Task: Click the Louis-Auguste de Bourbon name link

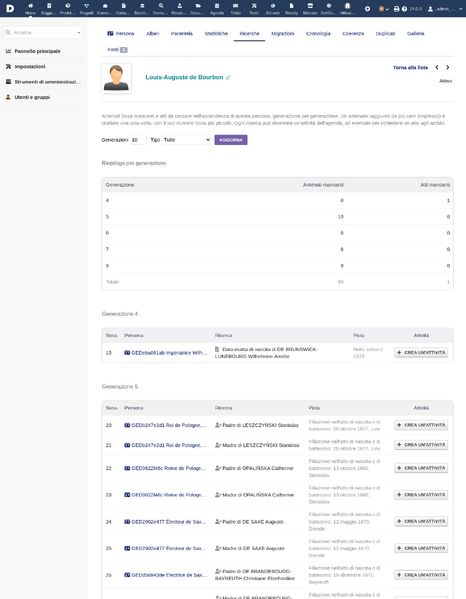Action: [x=184, y=77]
